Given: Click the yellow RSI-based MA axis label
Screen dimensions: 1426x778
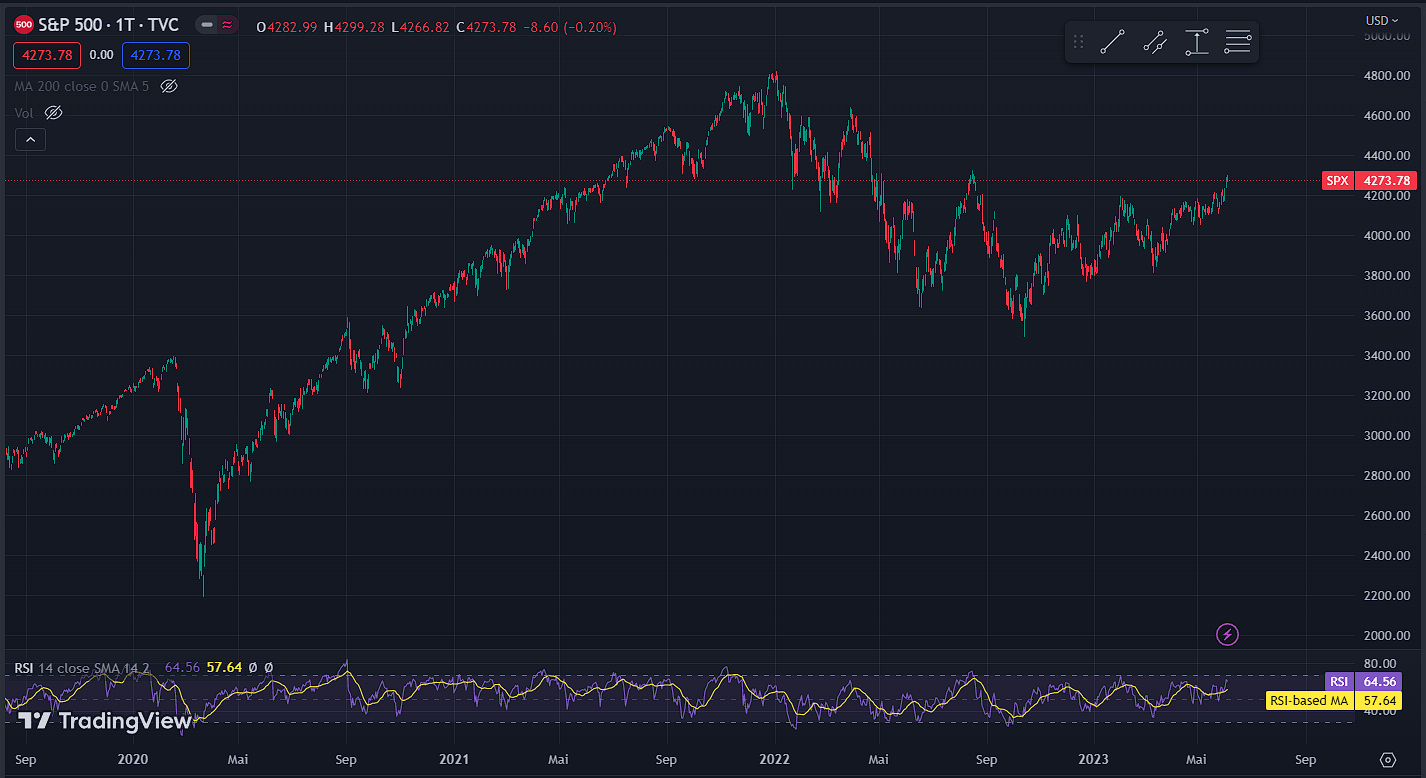Looking at the screenshot, I should (1333, 701).
